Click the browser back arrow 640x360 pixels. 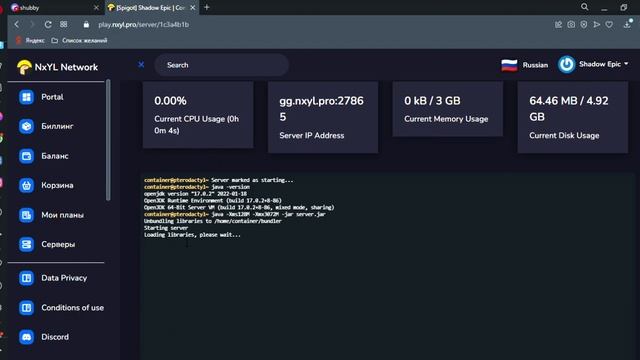click(x=17, y=24)
